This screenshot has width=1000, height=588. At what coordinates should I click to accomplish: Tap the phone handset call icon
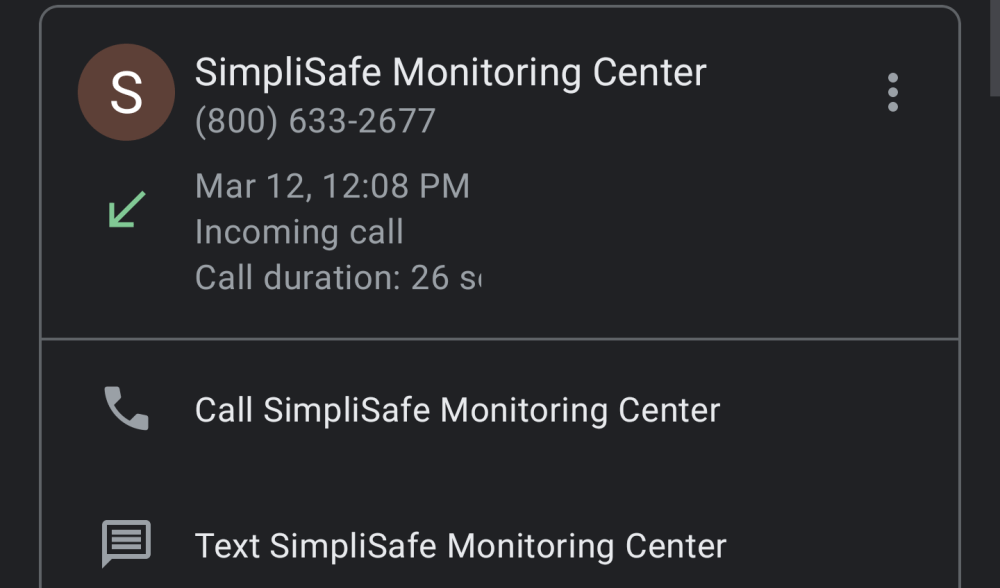point(126,409)
